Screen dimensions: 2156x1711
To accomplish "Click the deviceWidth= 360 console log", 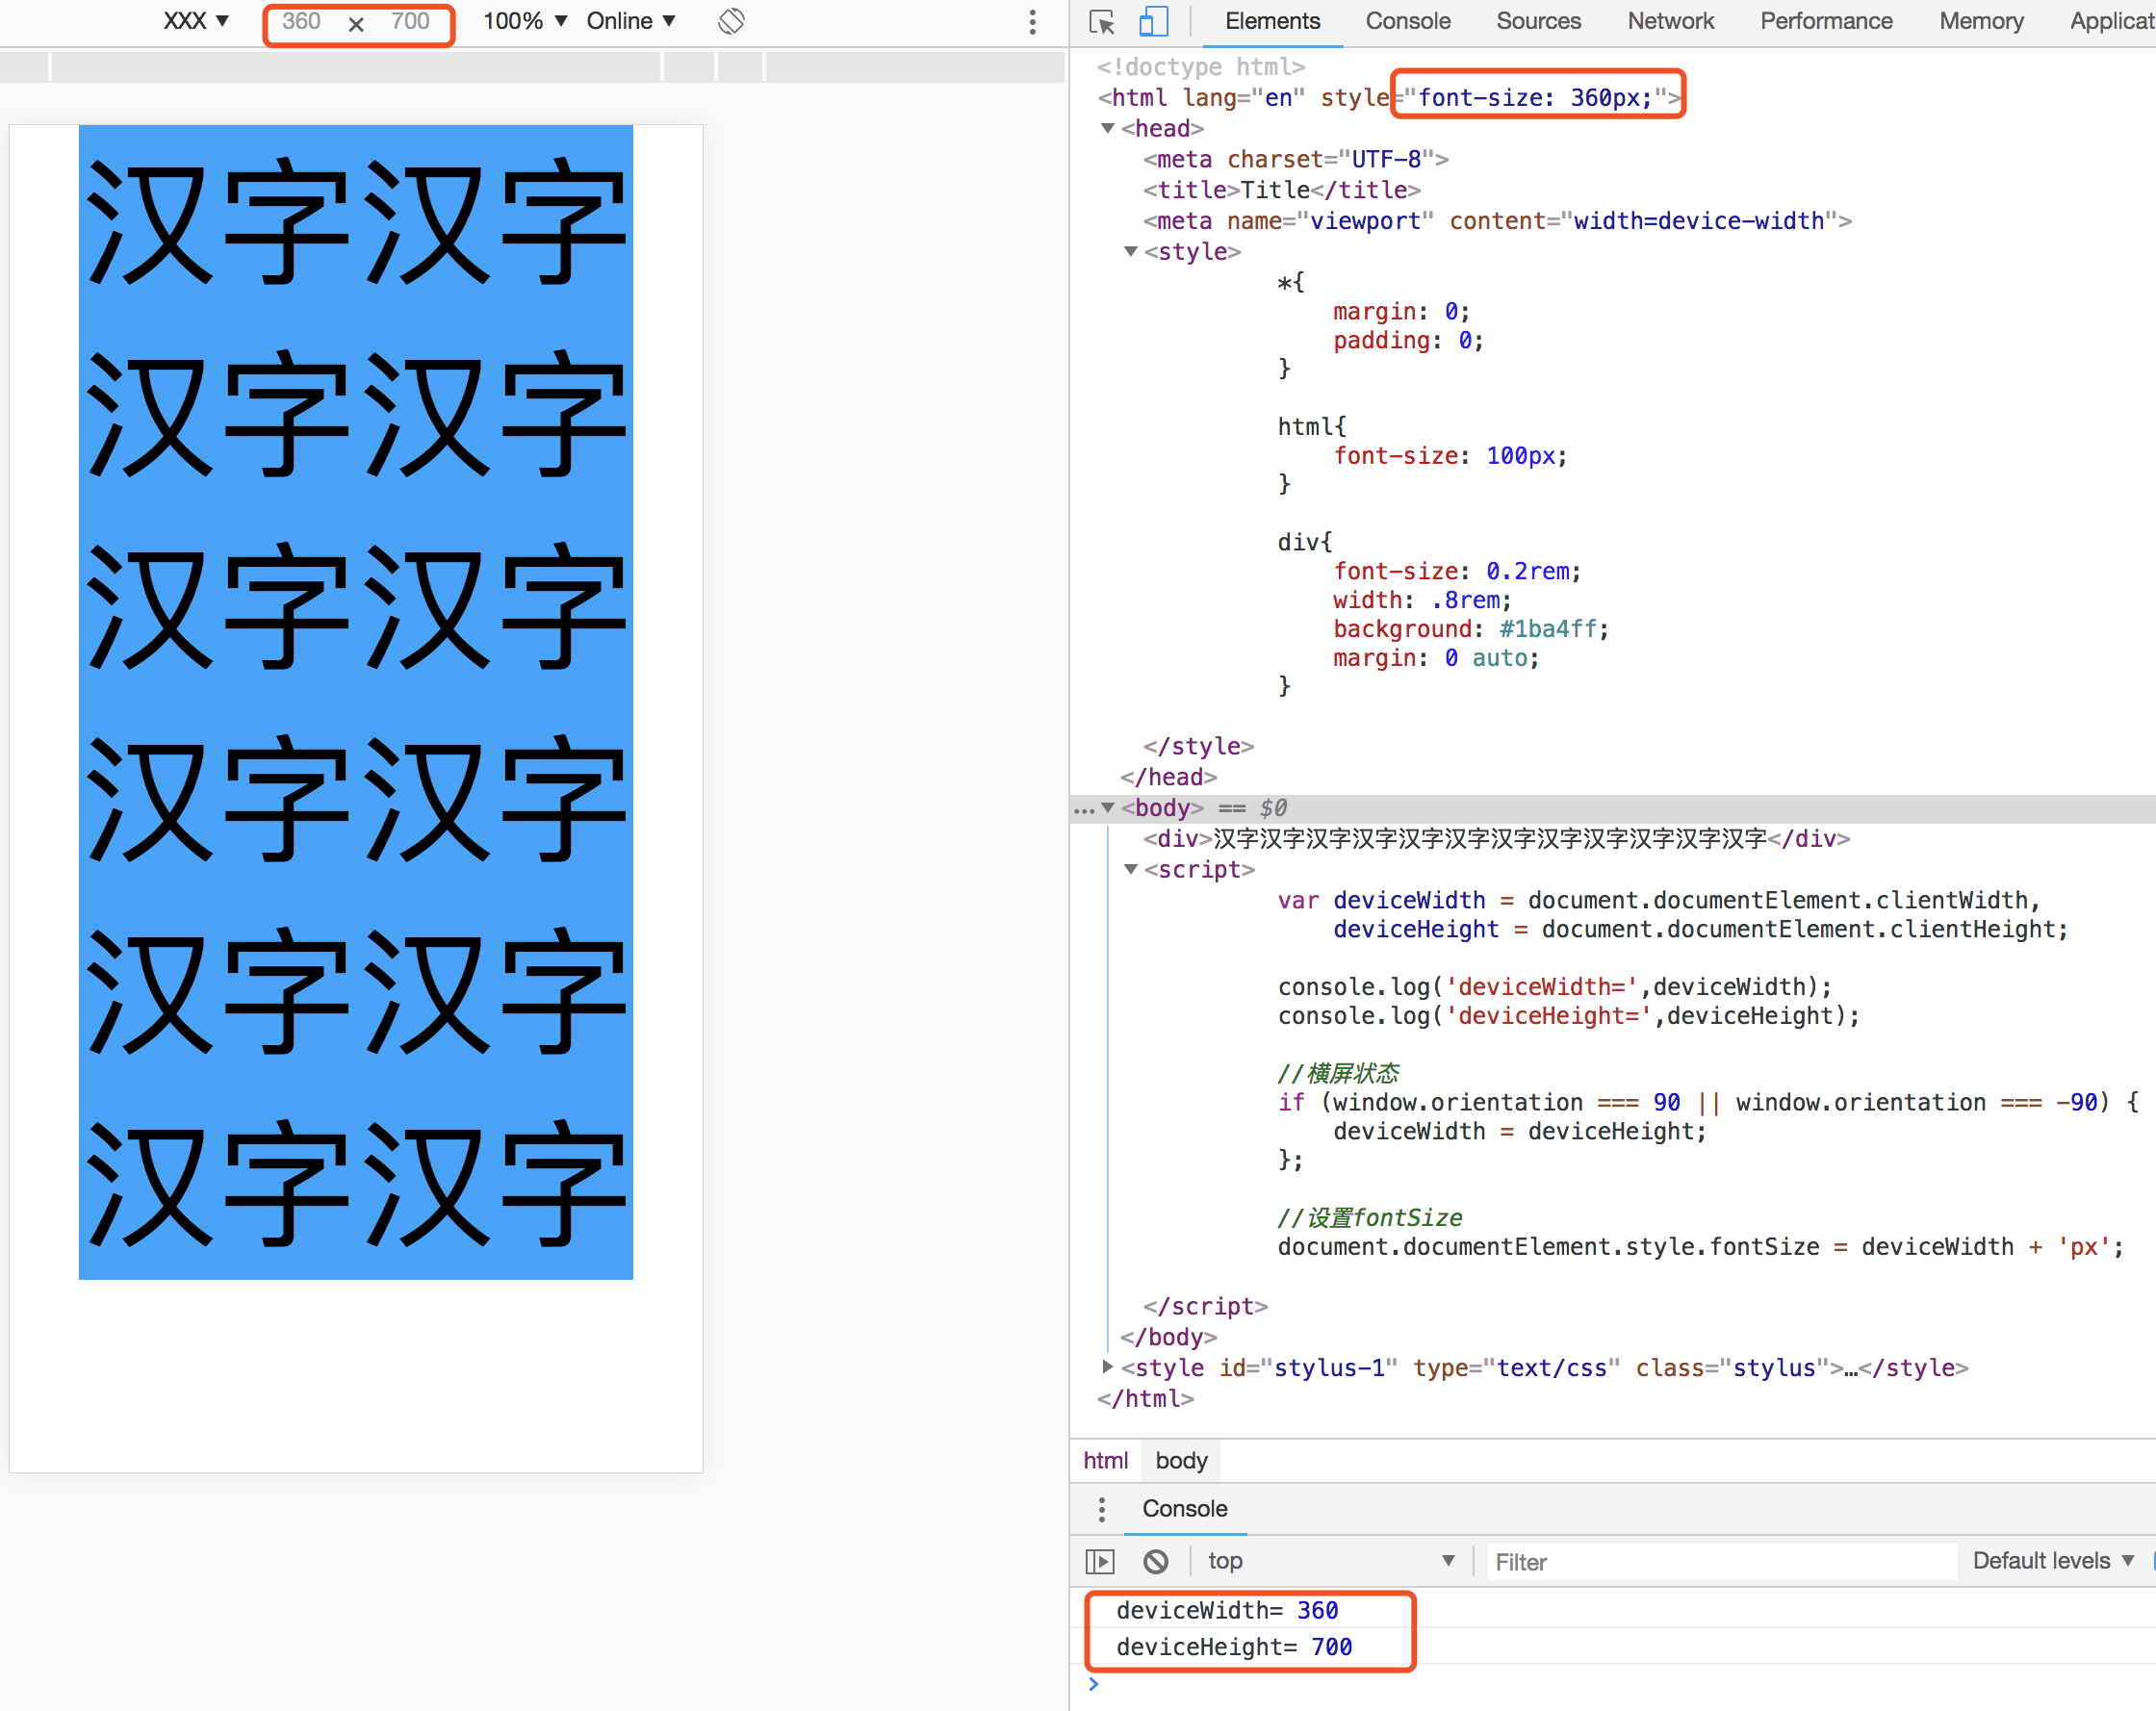I will [x=1226, y=1611].
